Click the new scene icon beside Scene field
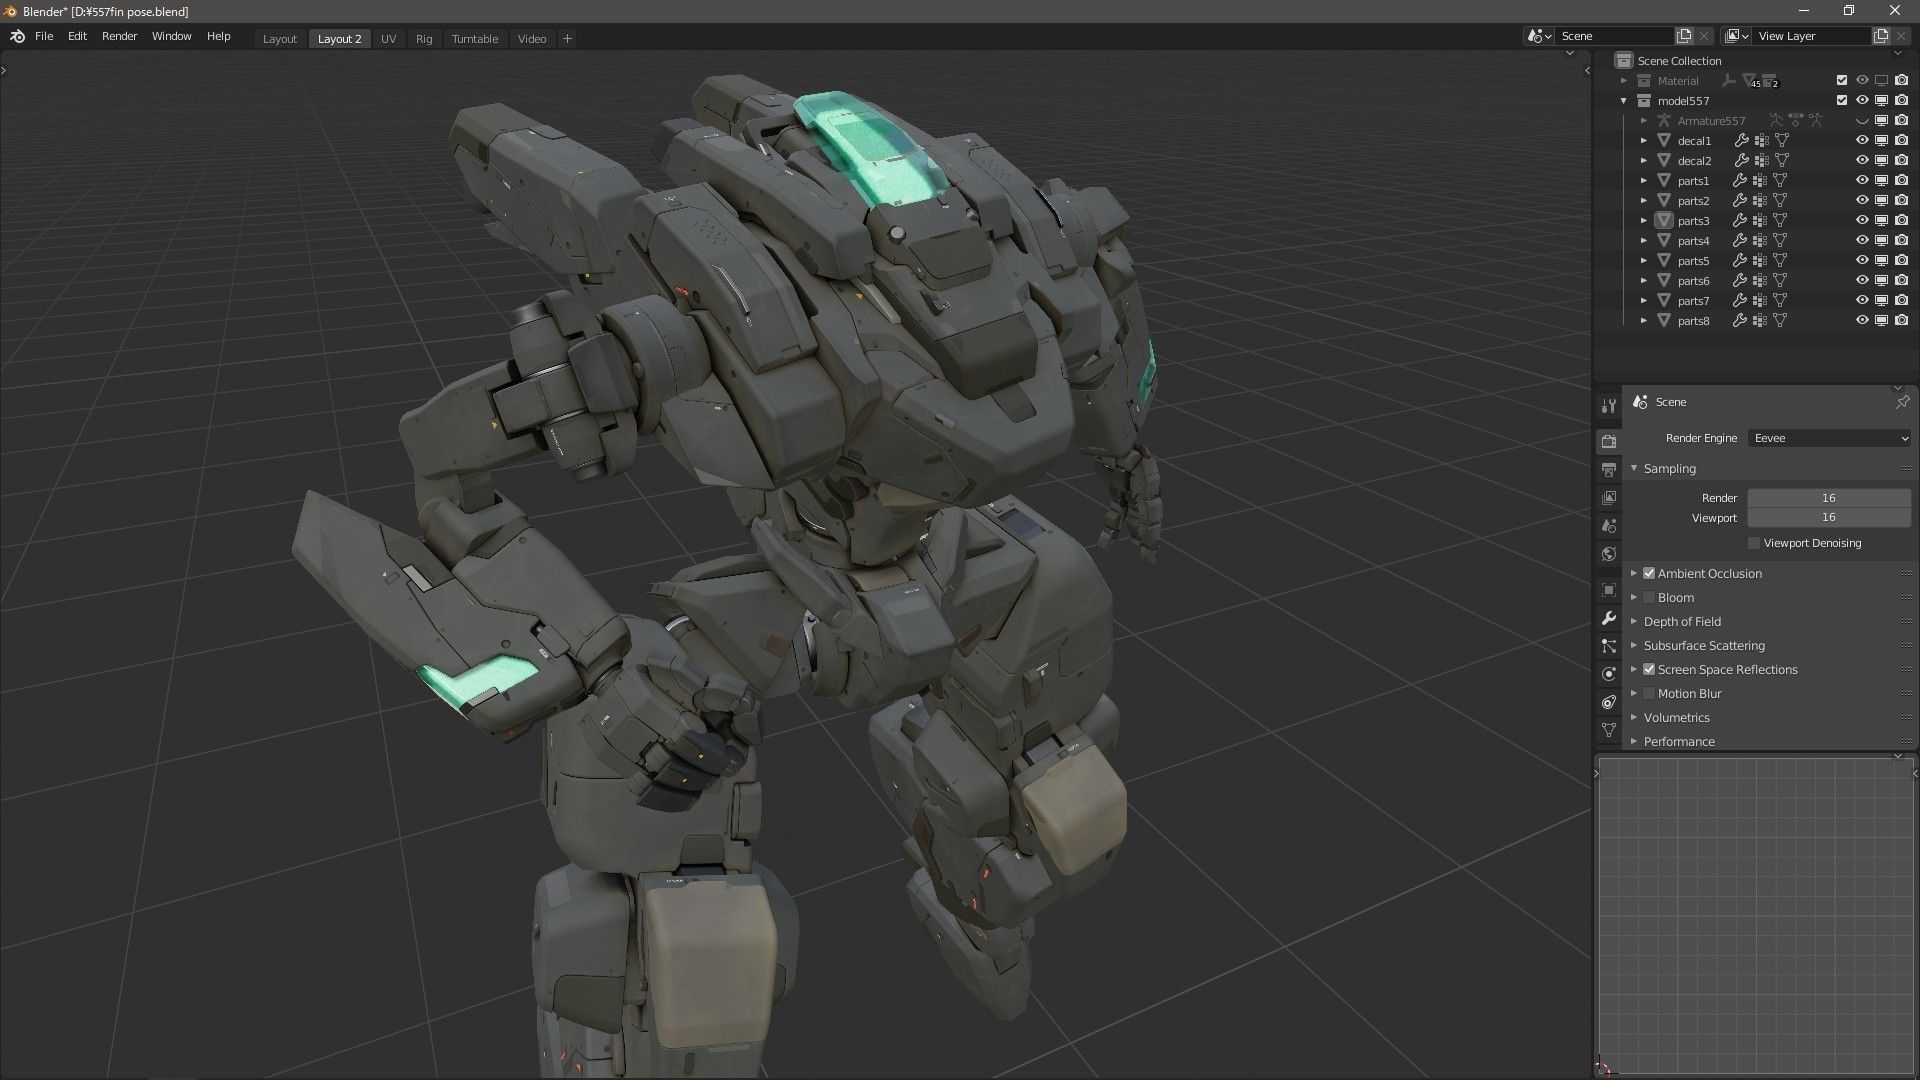This screenshot has height=1080, width=1920. pos(1684,36)
